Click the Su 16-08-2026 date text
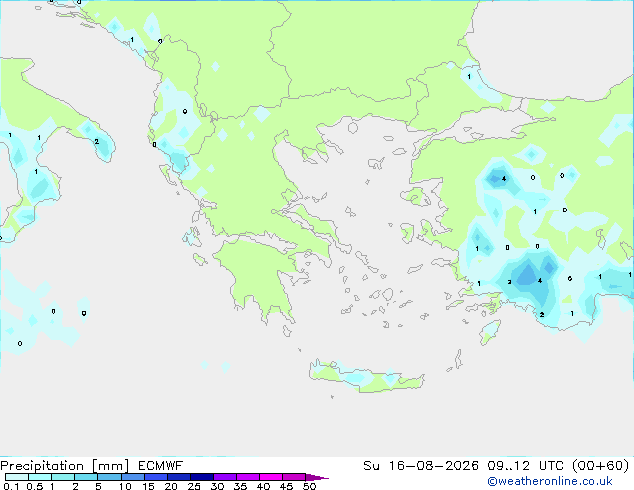Screen dimensions: 634x490 point(421,466)
